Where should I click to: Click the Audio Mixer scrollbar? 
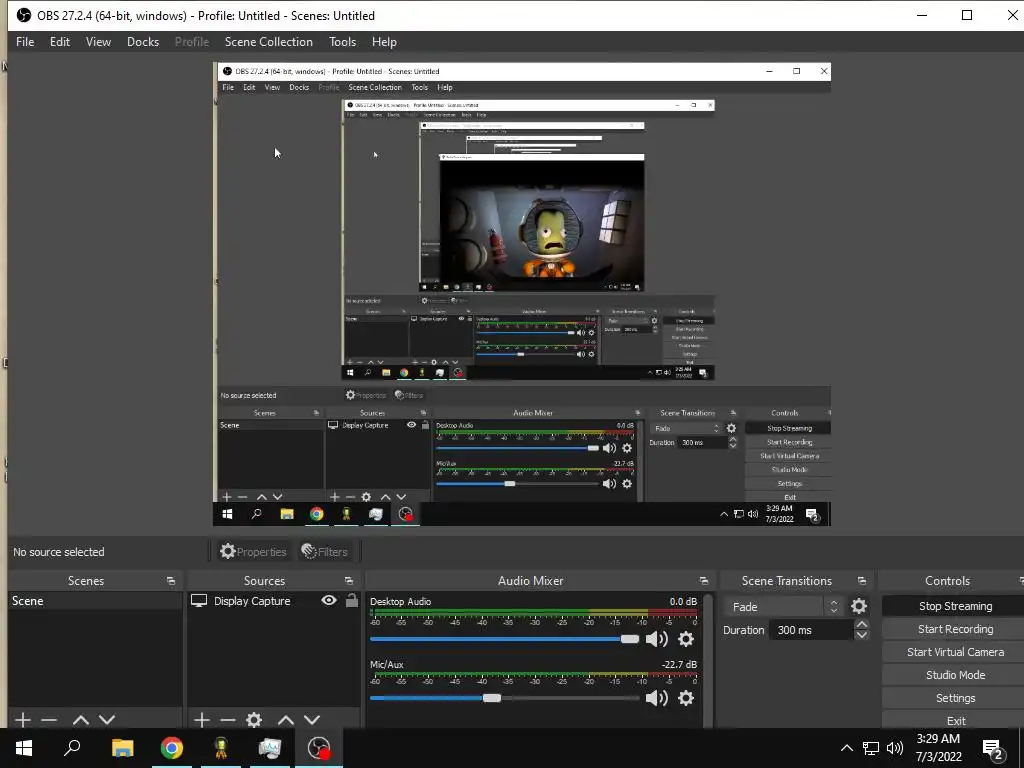click(709, 660)
